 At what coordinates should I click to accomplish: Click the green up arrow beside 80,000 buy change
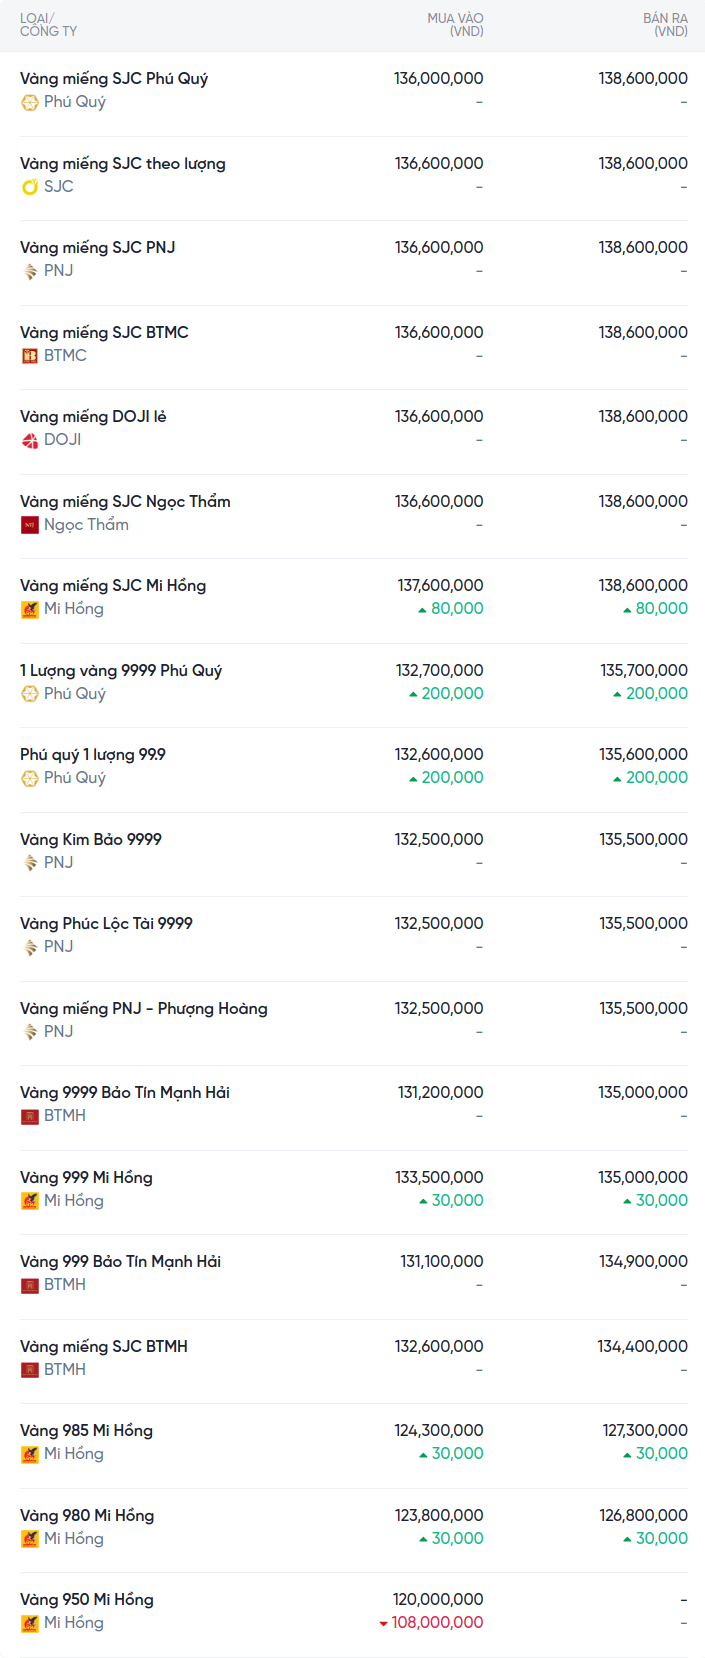pos(422,609)
